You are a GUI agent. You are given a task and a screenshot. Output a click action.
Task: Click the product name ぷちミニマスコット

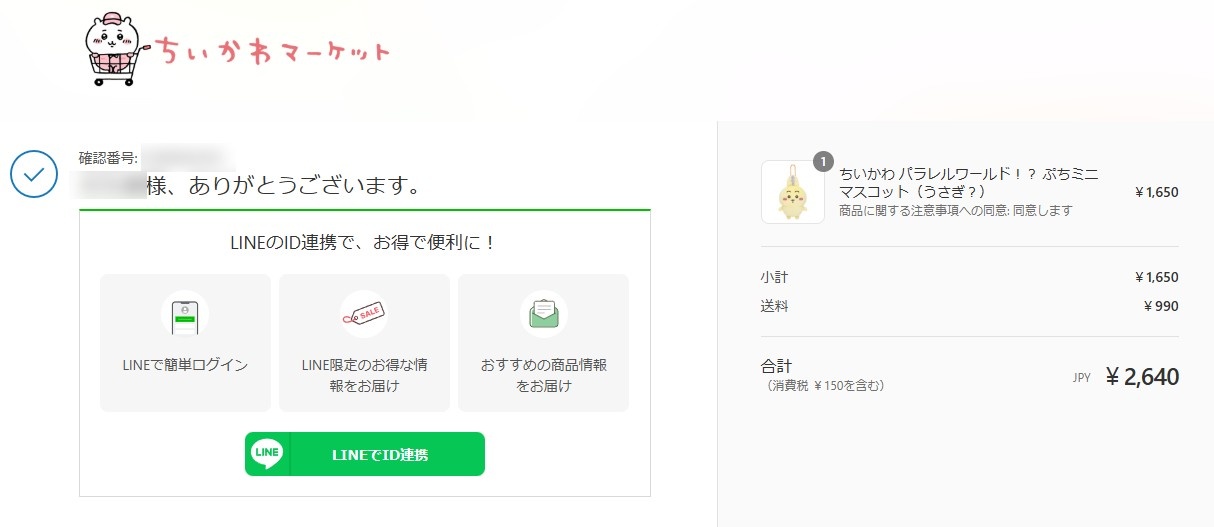pos(969,182)
